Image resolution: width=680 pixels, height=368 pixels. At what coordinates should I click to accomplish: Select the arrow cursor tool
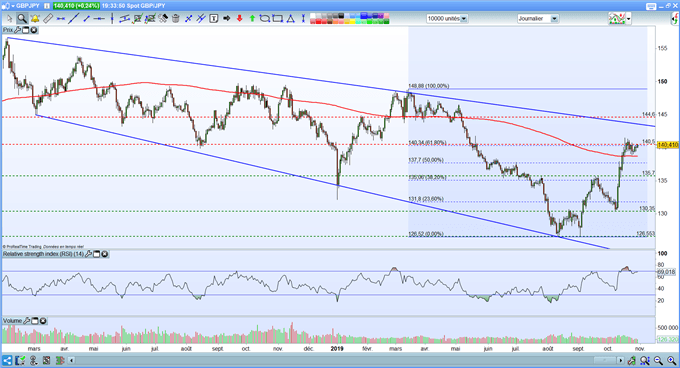(x=9, y=19)
